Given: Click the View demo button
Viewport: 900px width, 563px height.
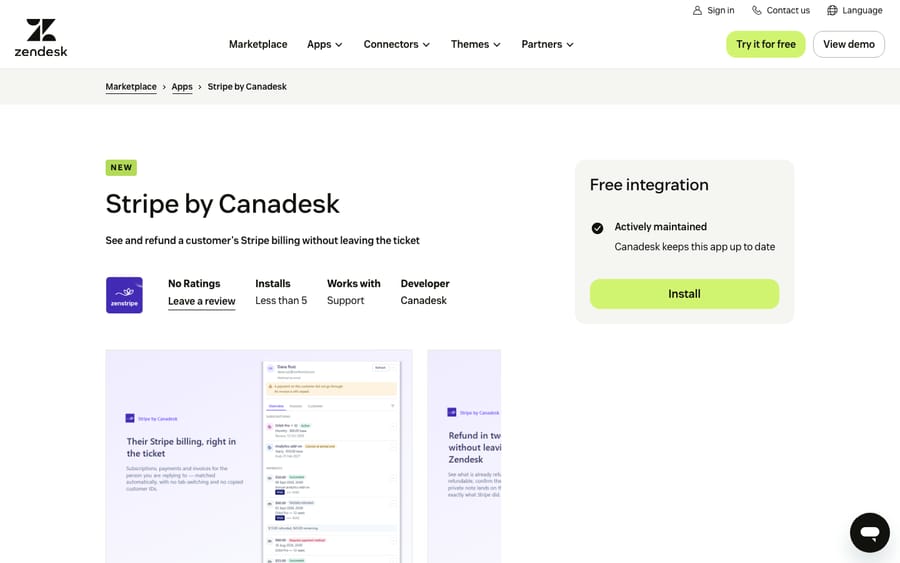Looking at the screenshot, I should pos(848,44).
